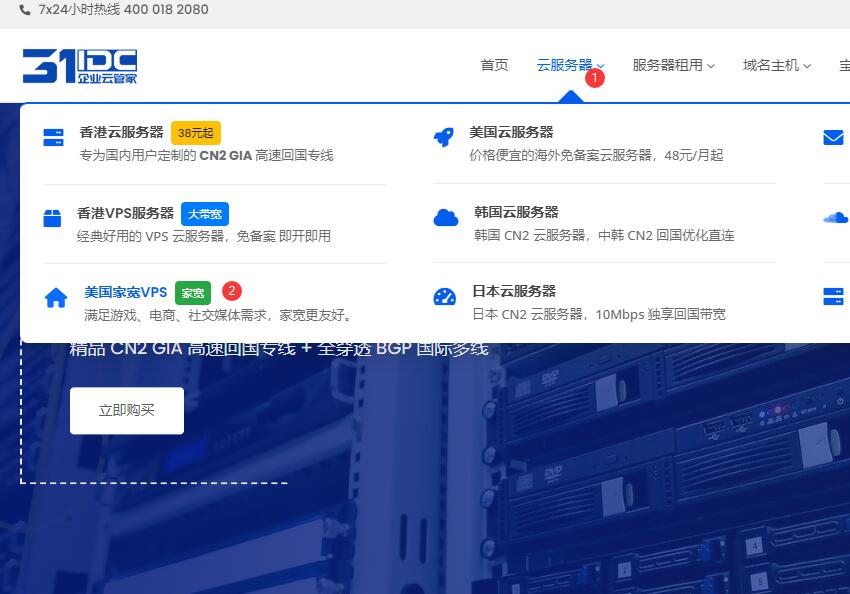
Task: Expand the 域名主机 dropdown menu
Action: (777, 66)
